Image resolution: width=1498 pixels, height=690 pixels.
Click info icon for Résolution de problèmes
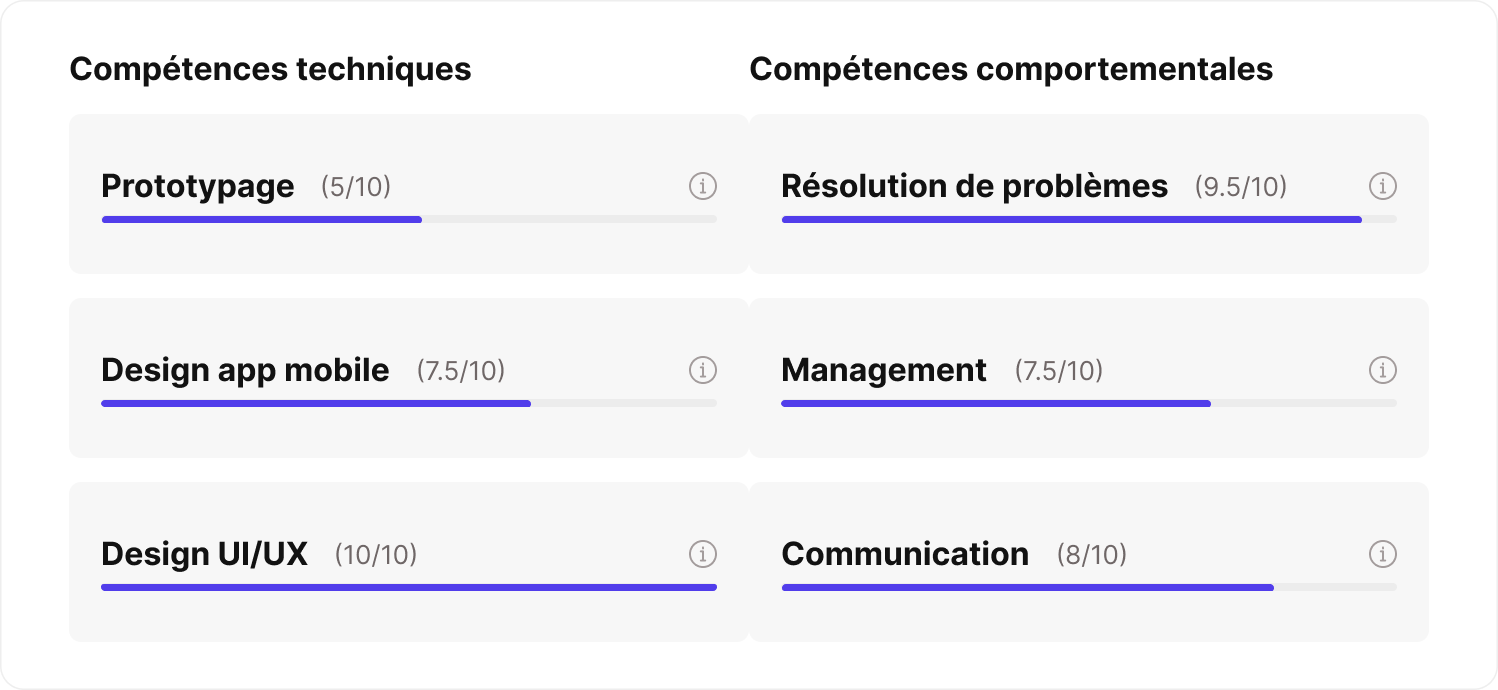pyautogui.click(x=1383, y=186)
